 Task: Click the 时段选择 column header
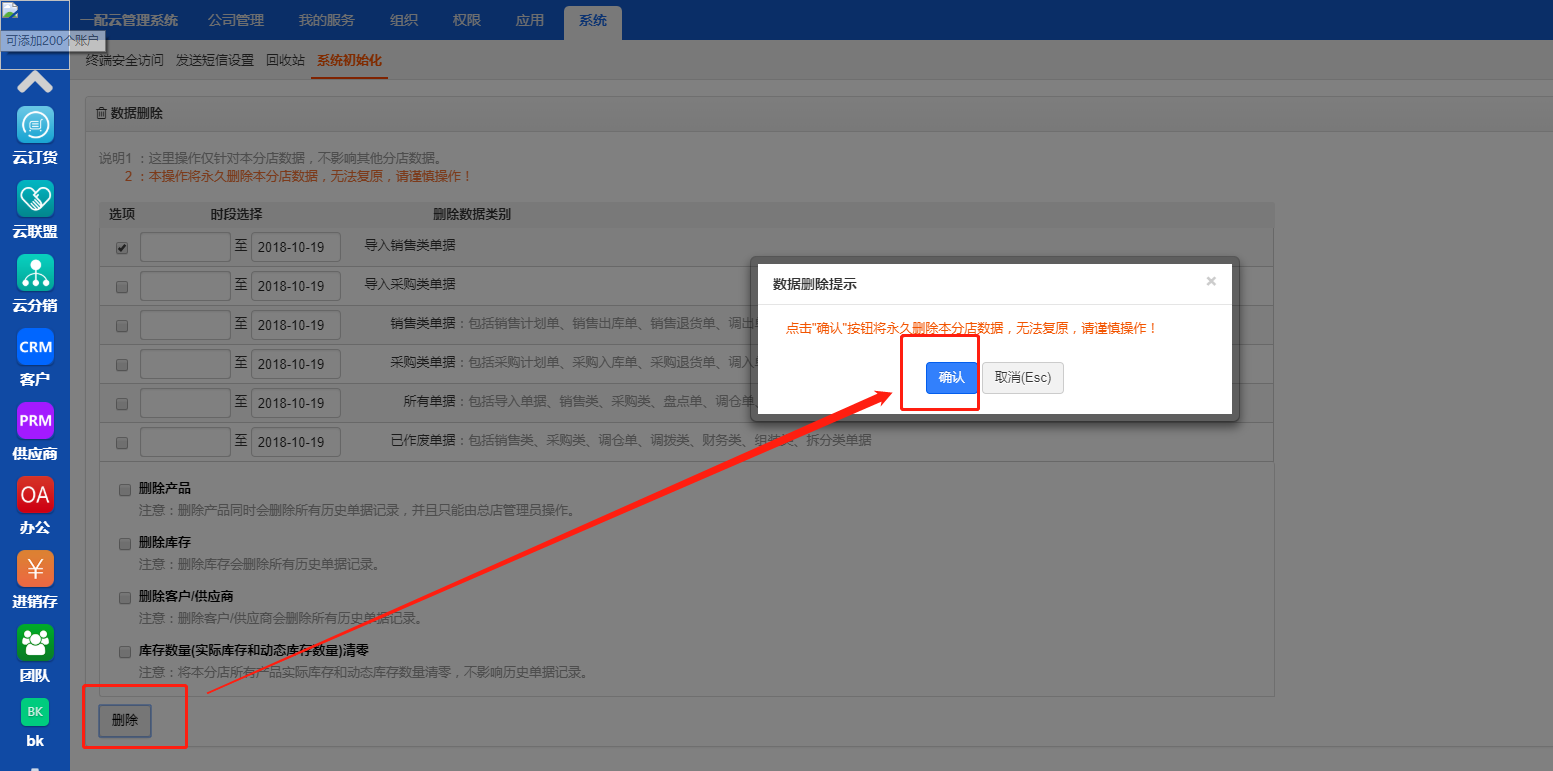(236, 215)
